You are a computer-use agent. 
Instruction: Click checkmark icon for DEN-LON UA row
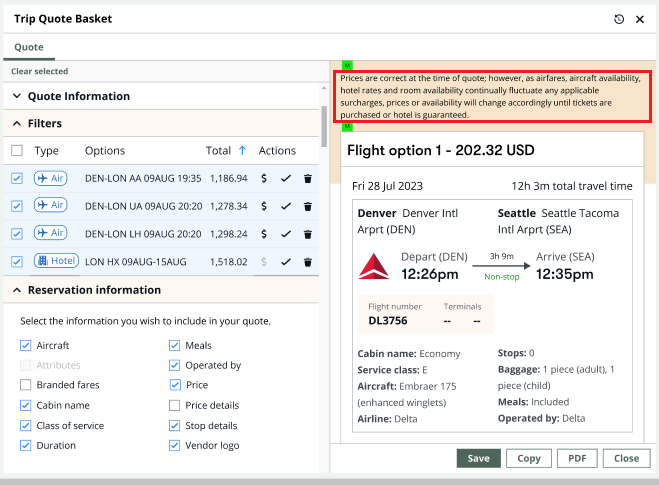(286, 206)
